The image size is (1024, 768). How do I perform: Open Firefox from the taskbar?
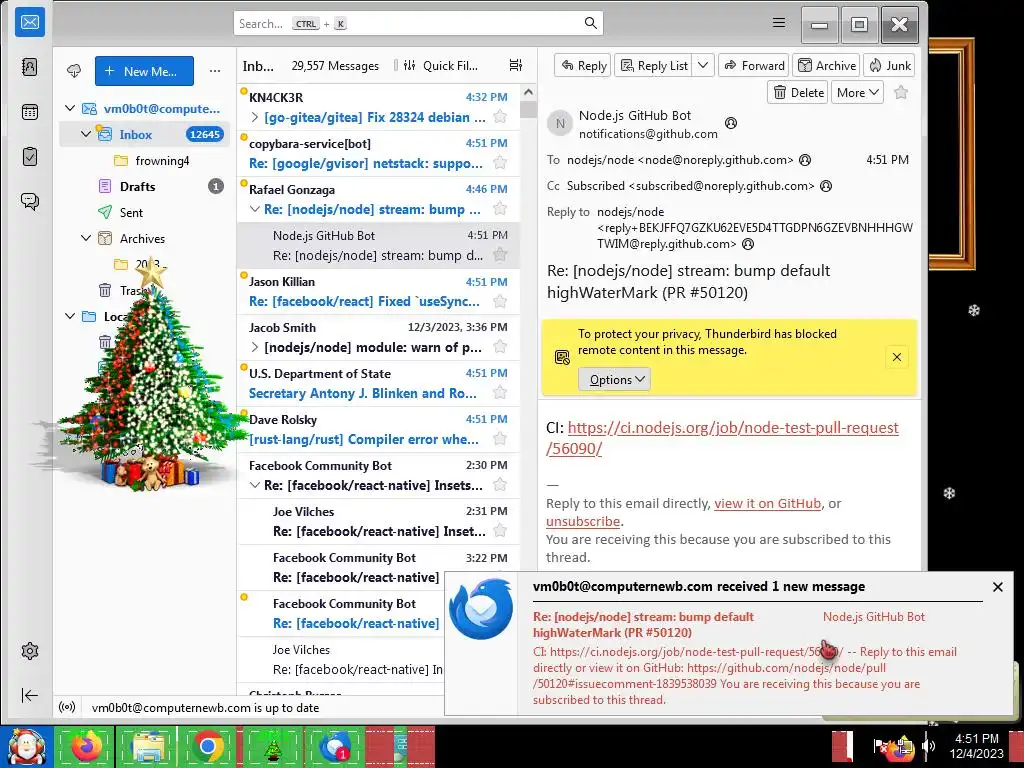coord(86,746)
